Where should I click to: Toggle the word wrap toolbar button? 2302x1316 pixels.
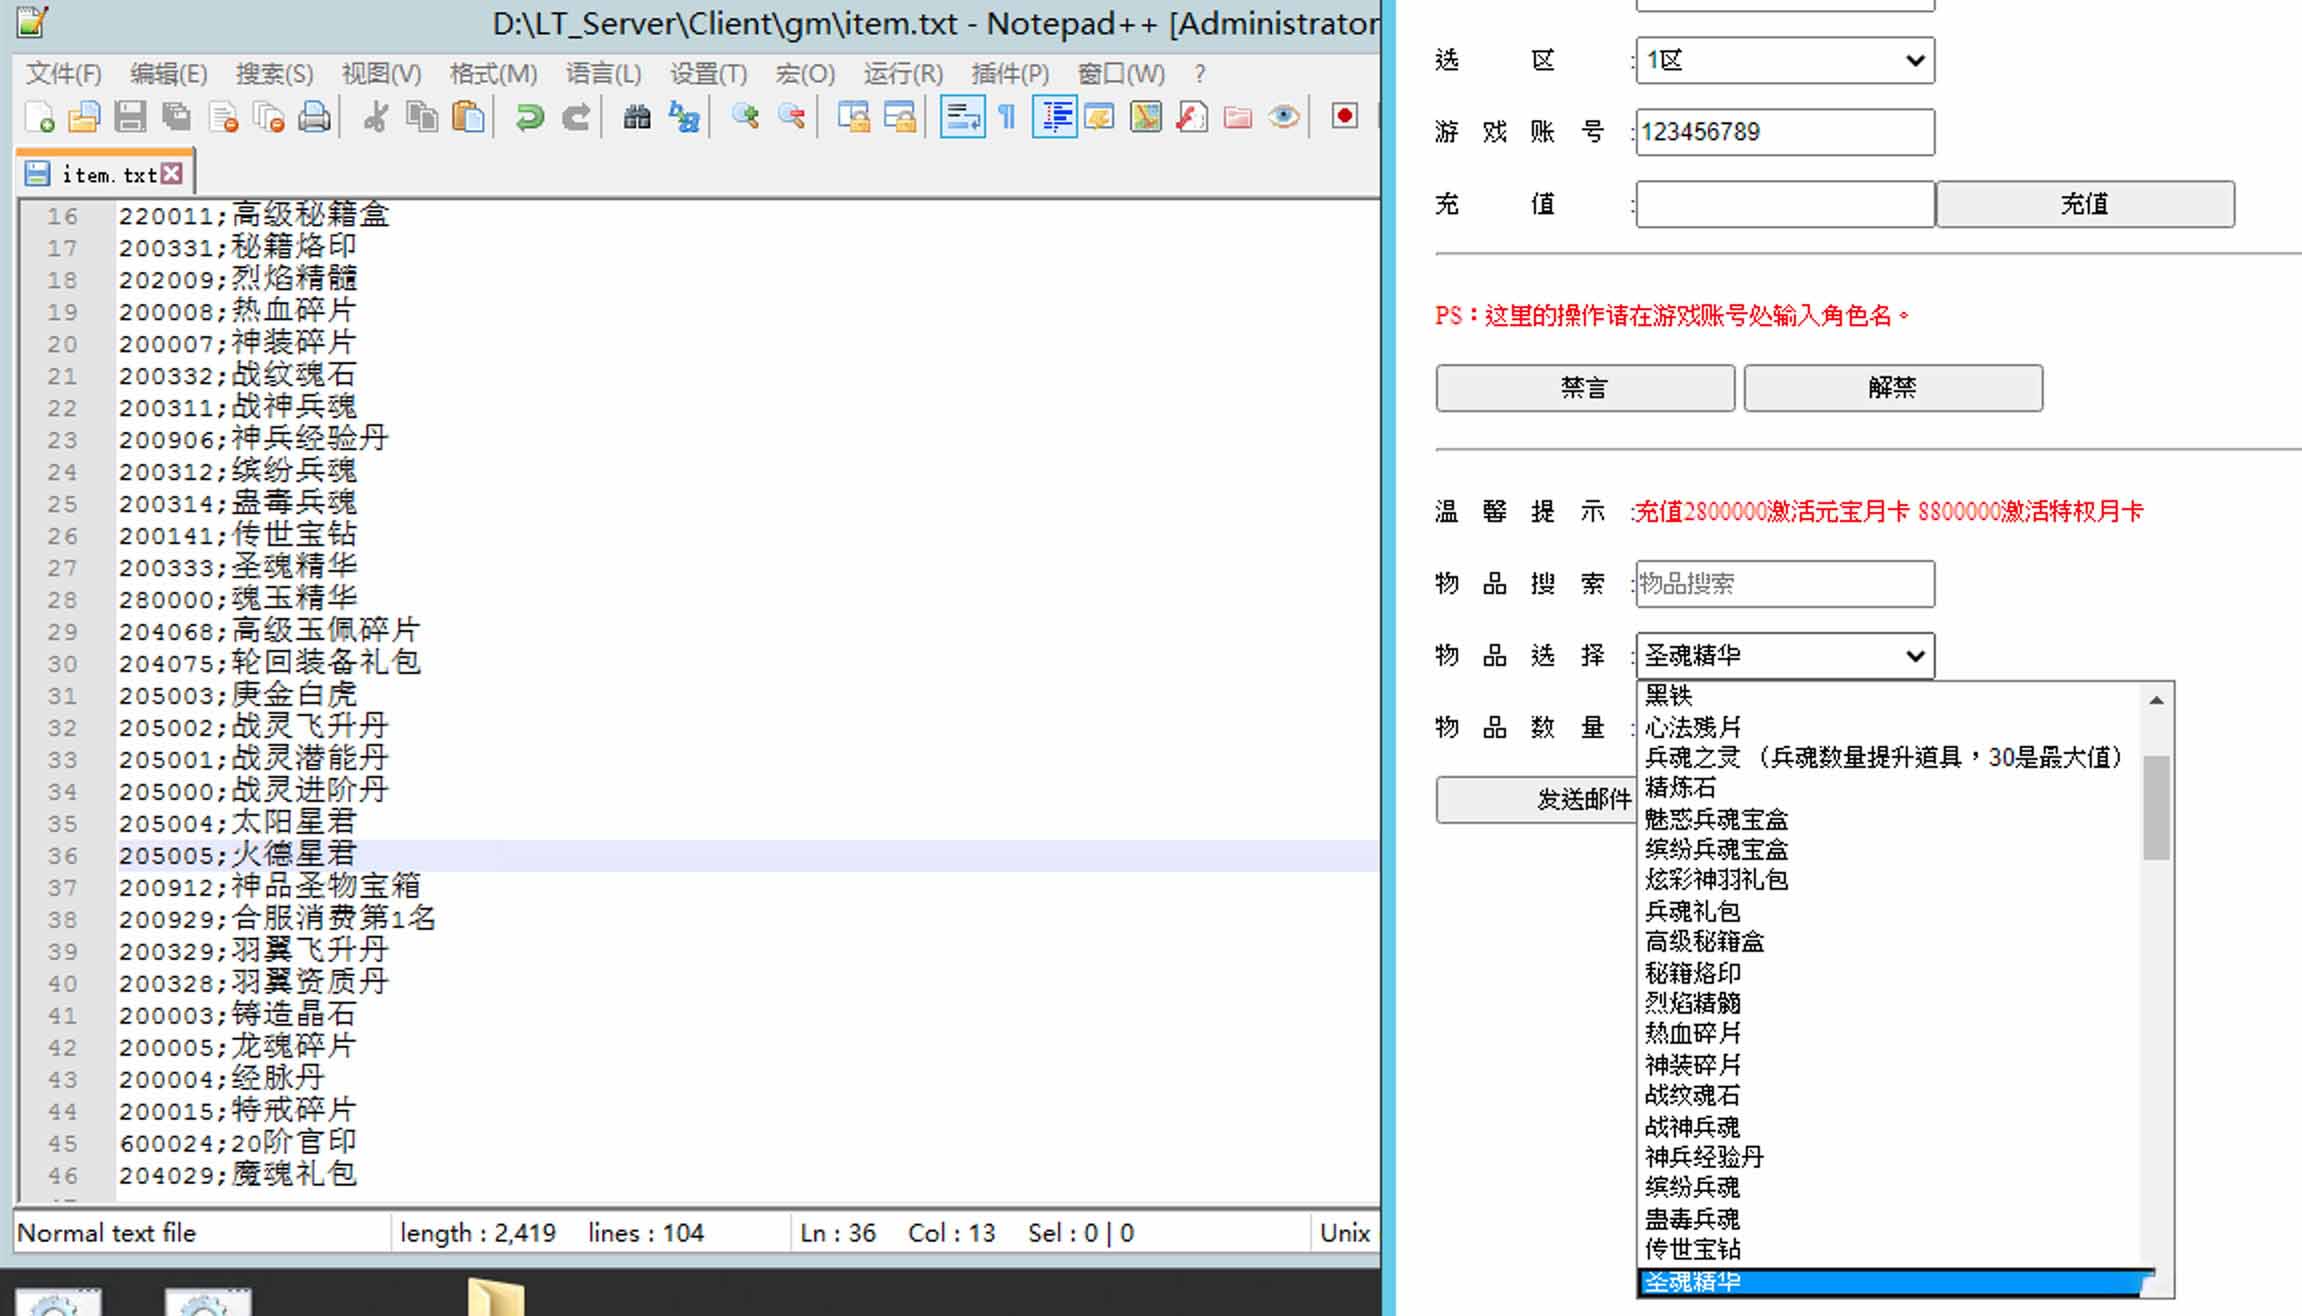coord(962,117)
